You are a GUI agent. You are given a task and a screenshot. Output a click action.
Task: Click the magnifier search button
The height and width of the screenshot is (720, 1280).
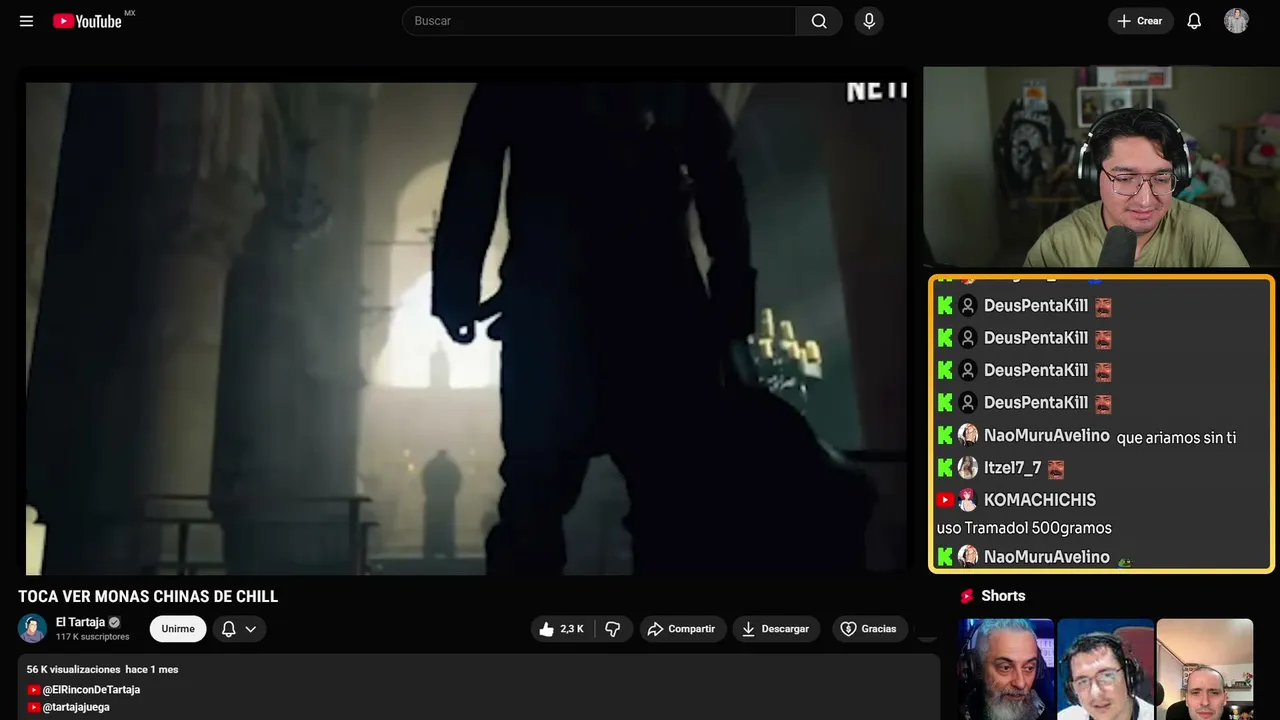pos(819,21)
